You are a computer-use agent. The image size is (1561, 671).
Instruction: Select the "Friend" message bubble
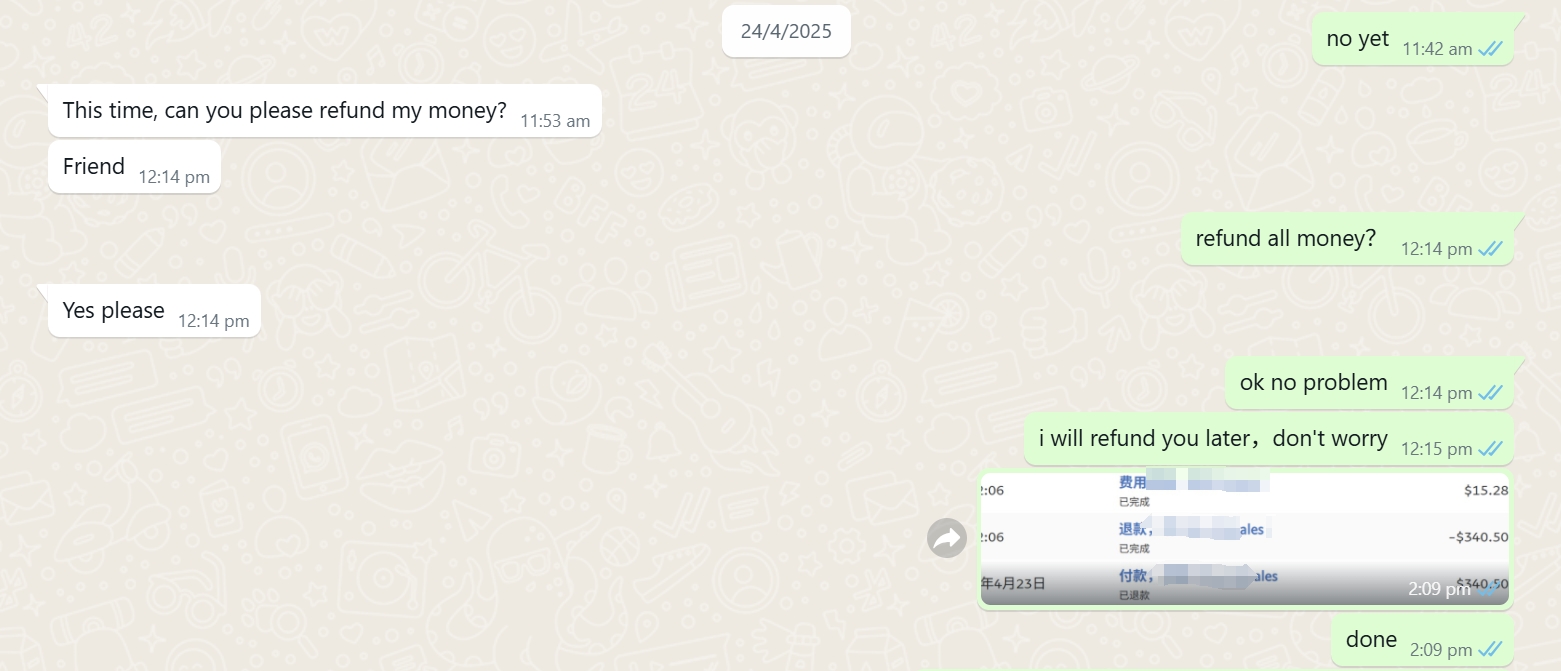[x=134, y=166]
